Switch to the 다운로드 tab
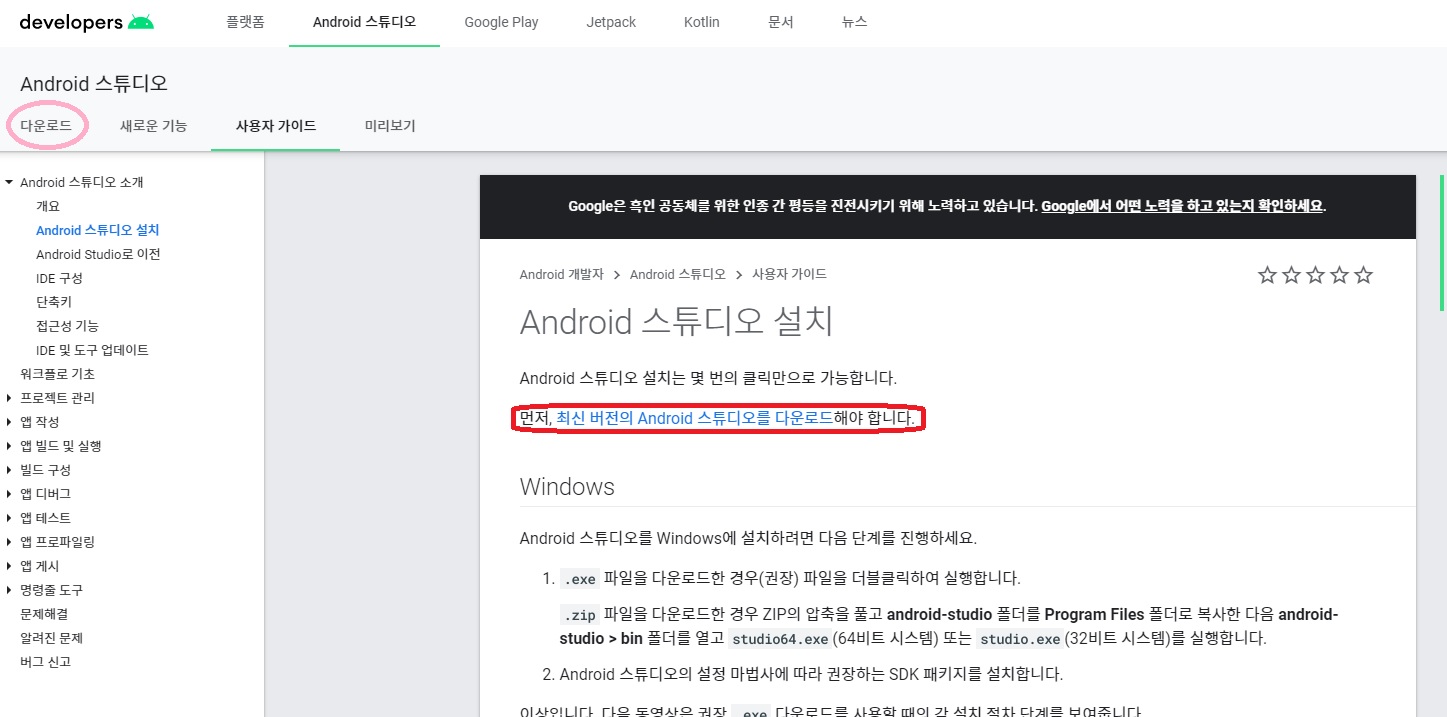The height and width of the screenshot is (717, 1447). (46, 126)
